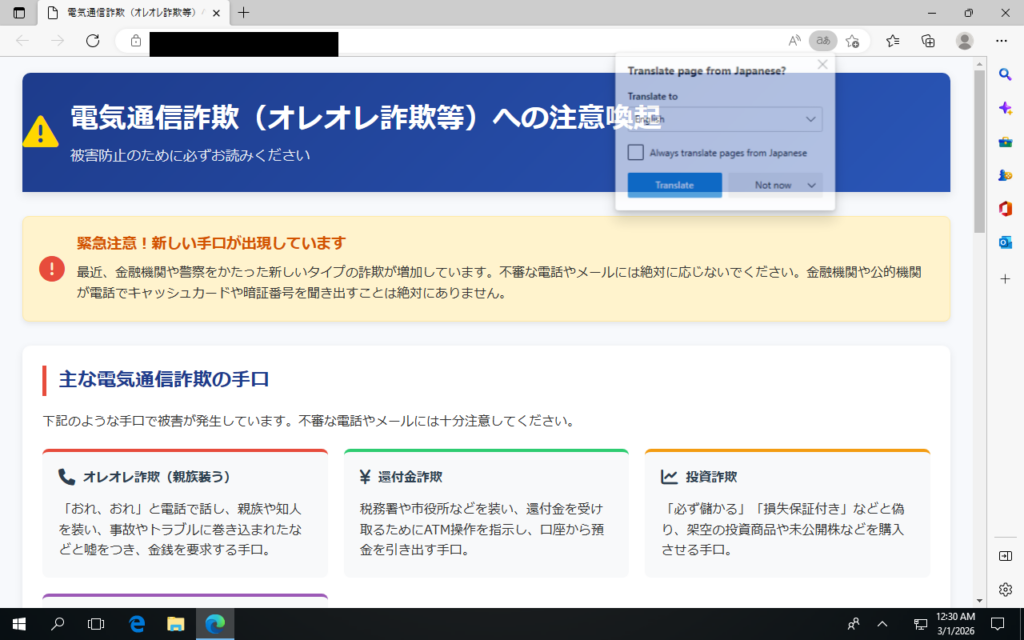Click the translate icon in address bar

point(823,41)
